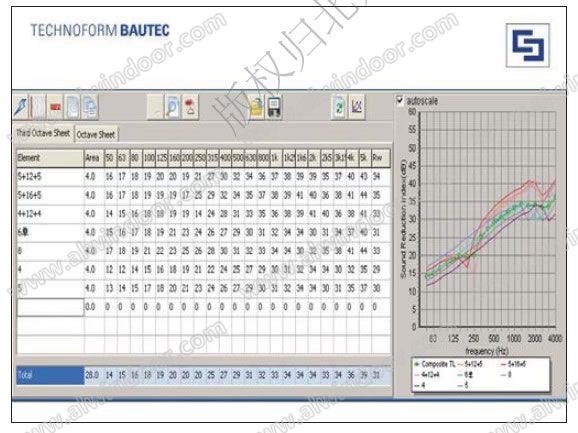Click the Element column header
578x433 pixels.
(50, 158)
